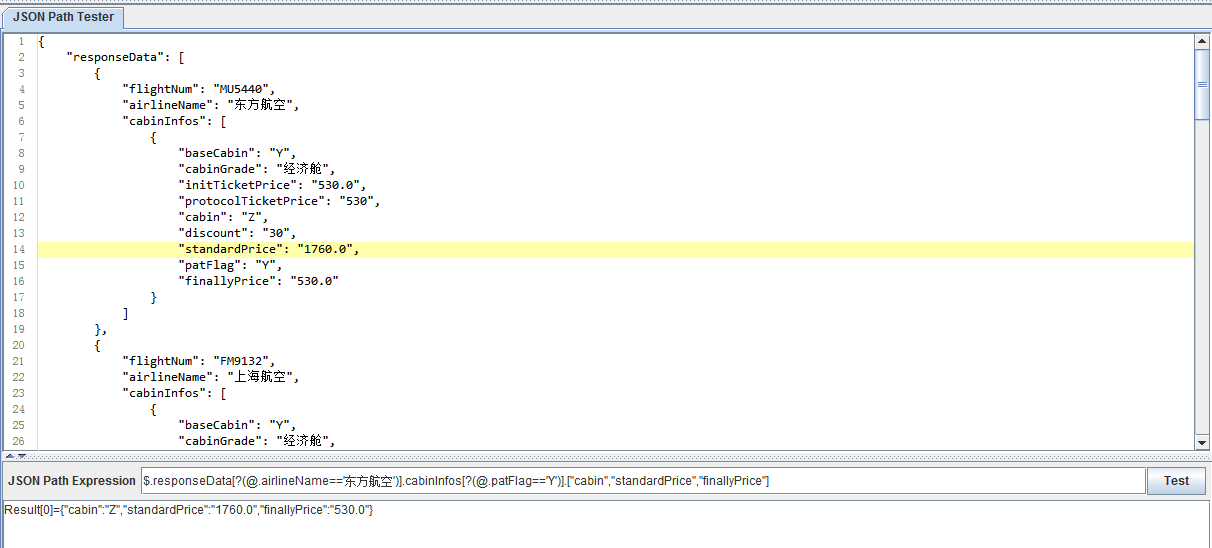
Task: Click the "protocolTicketPrice": "530" line
Action: [x=280, y=201]
